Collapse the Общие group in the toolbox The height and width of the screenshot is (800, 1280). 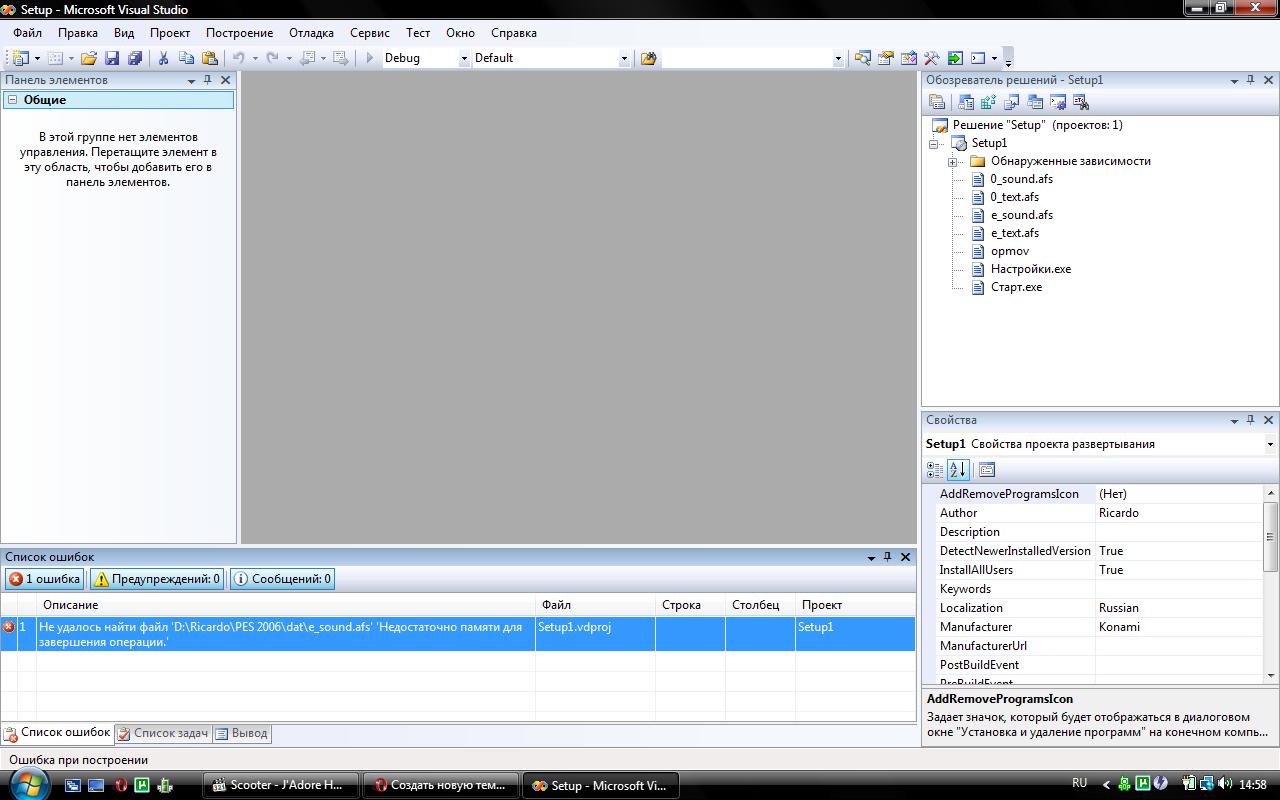pos(12,100)
